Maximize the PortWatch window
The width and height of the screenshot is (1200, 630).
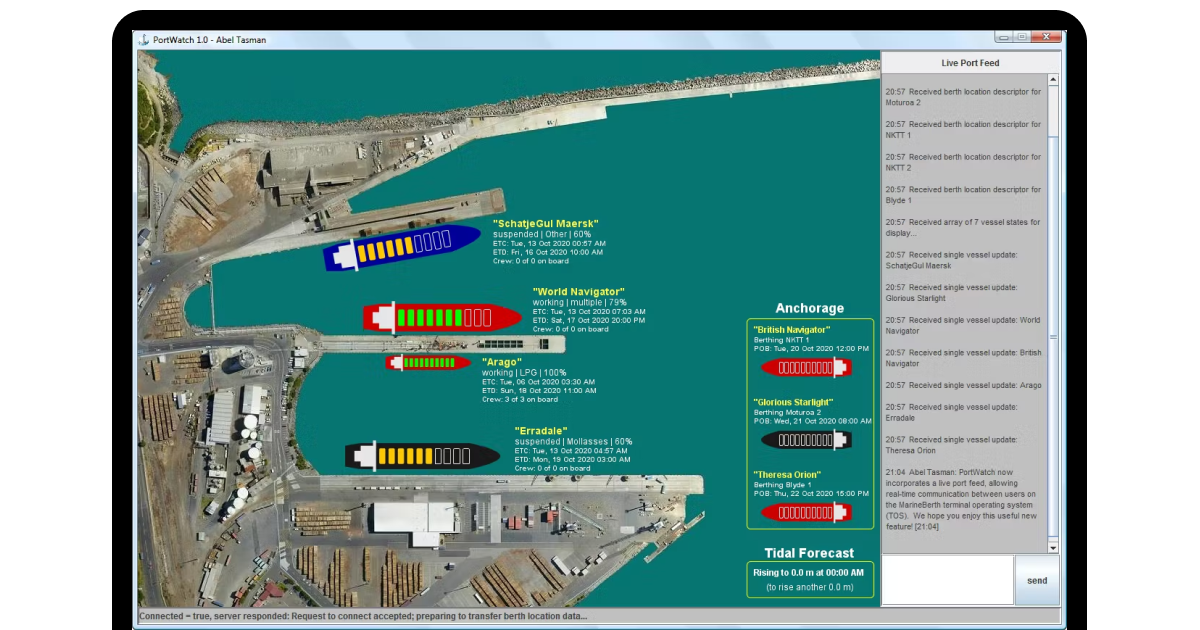tap(1021, 37)
